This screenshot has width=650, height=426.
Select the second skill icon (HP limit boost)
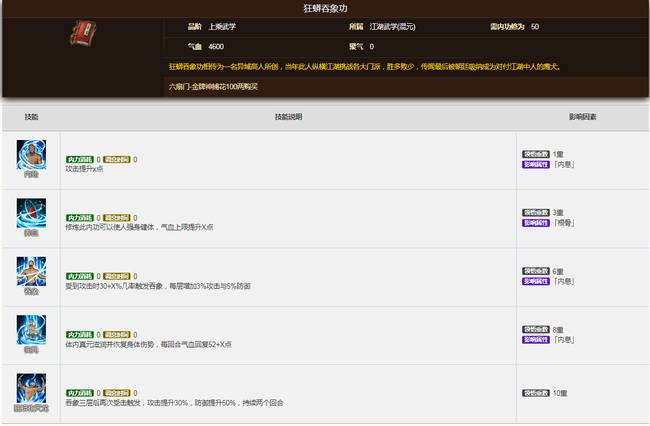[31, 214]
